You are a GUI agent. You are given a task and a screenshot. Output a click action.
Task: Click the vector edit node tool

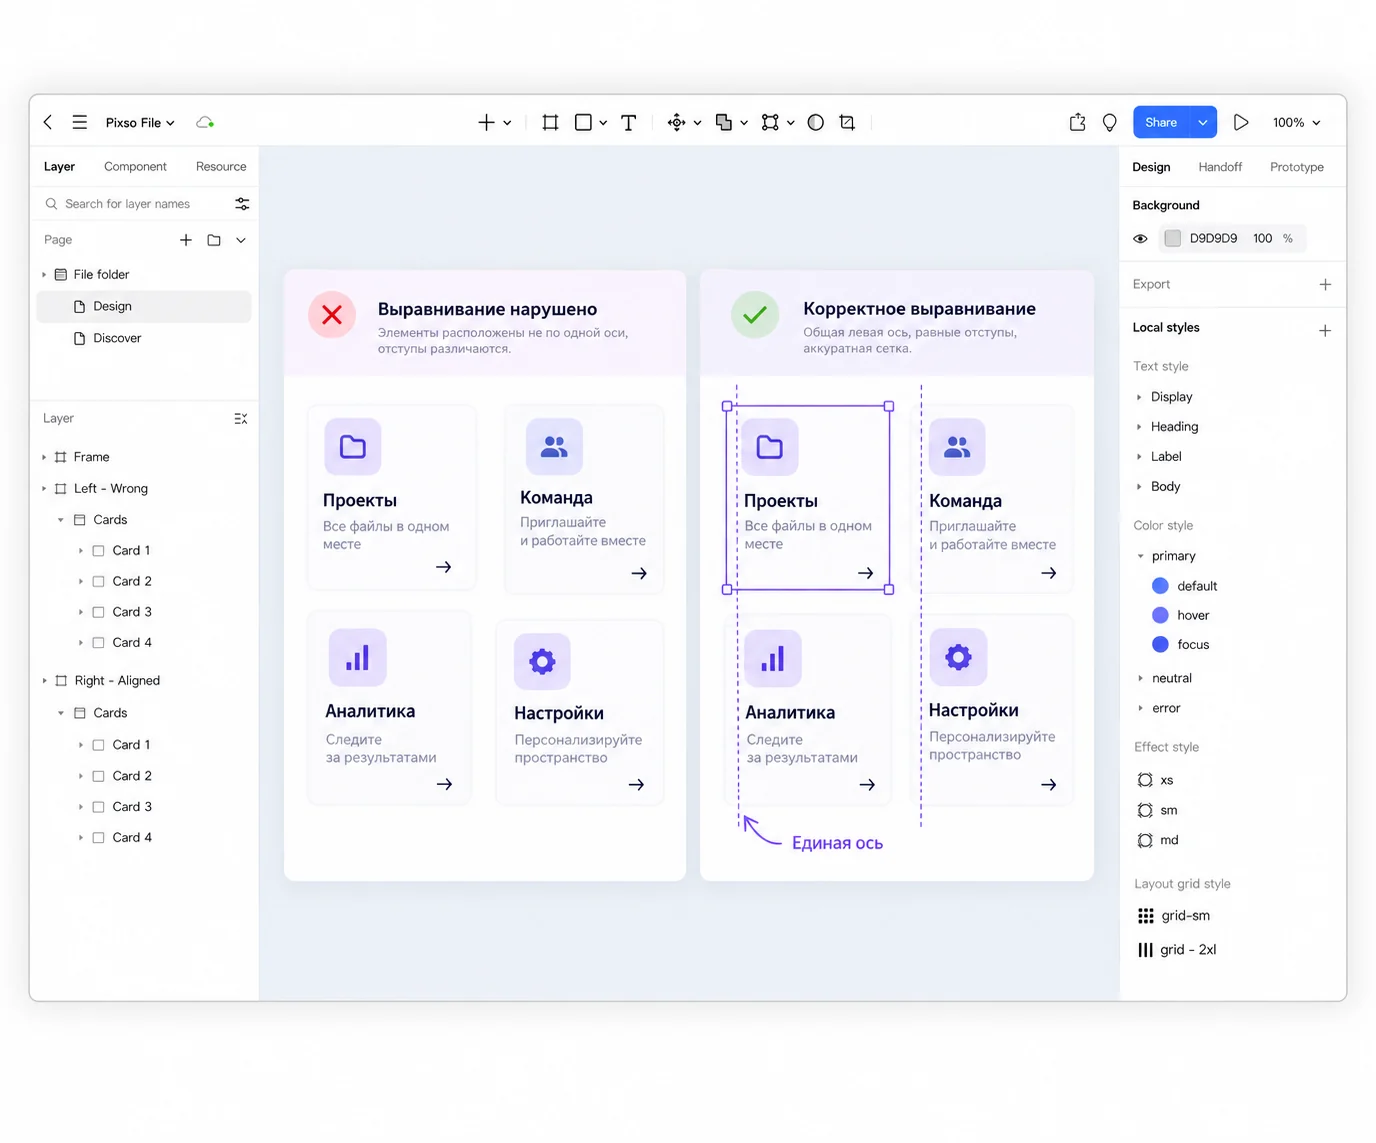(770, 122)
